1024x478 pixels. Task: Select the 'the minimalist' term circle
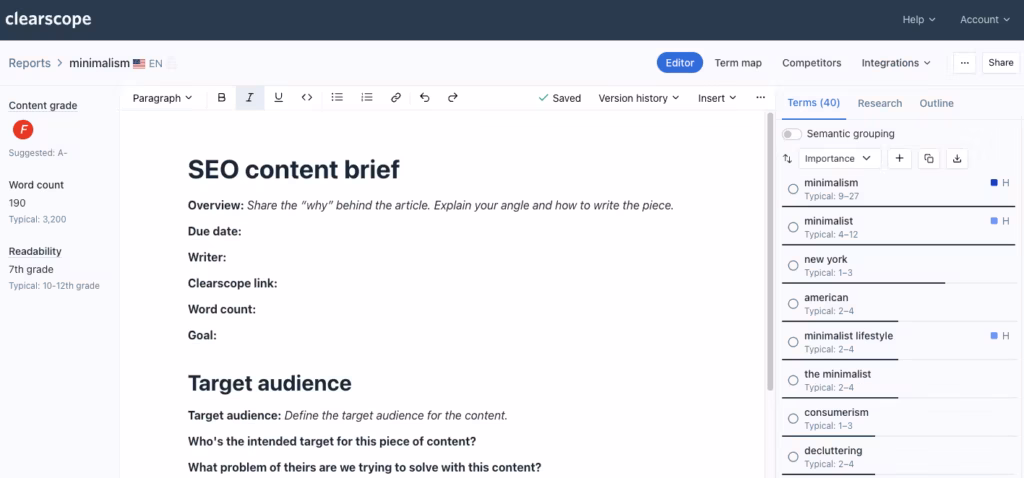coord(793,380)
